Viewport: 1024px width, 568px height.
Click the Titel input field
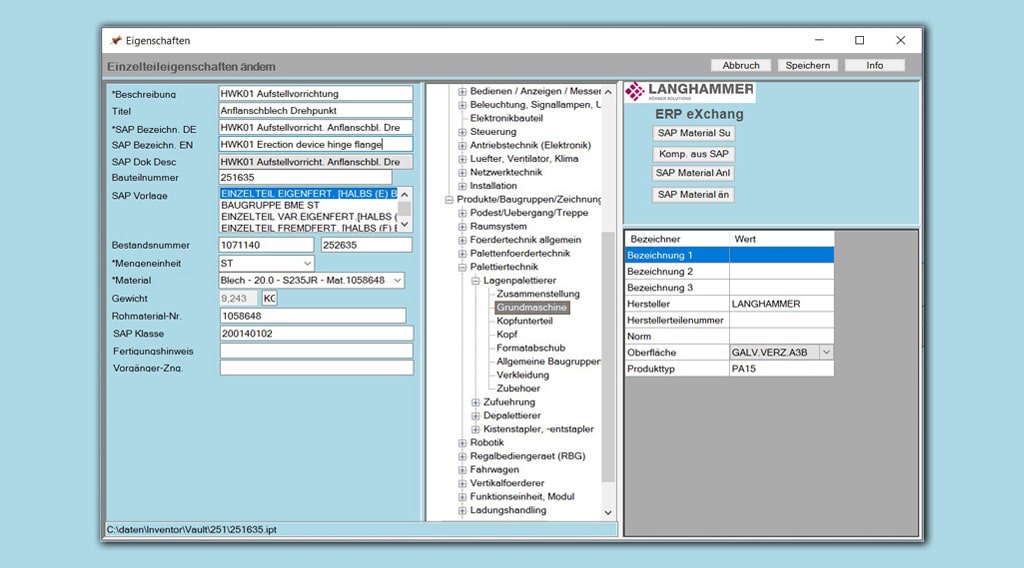point(315,111)
